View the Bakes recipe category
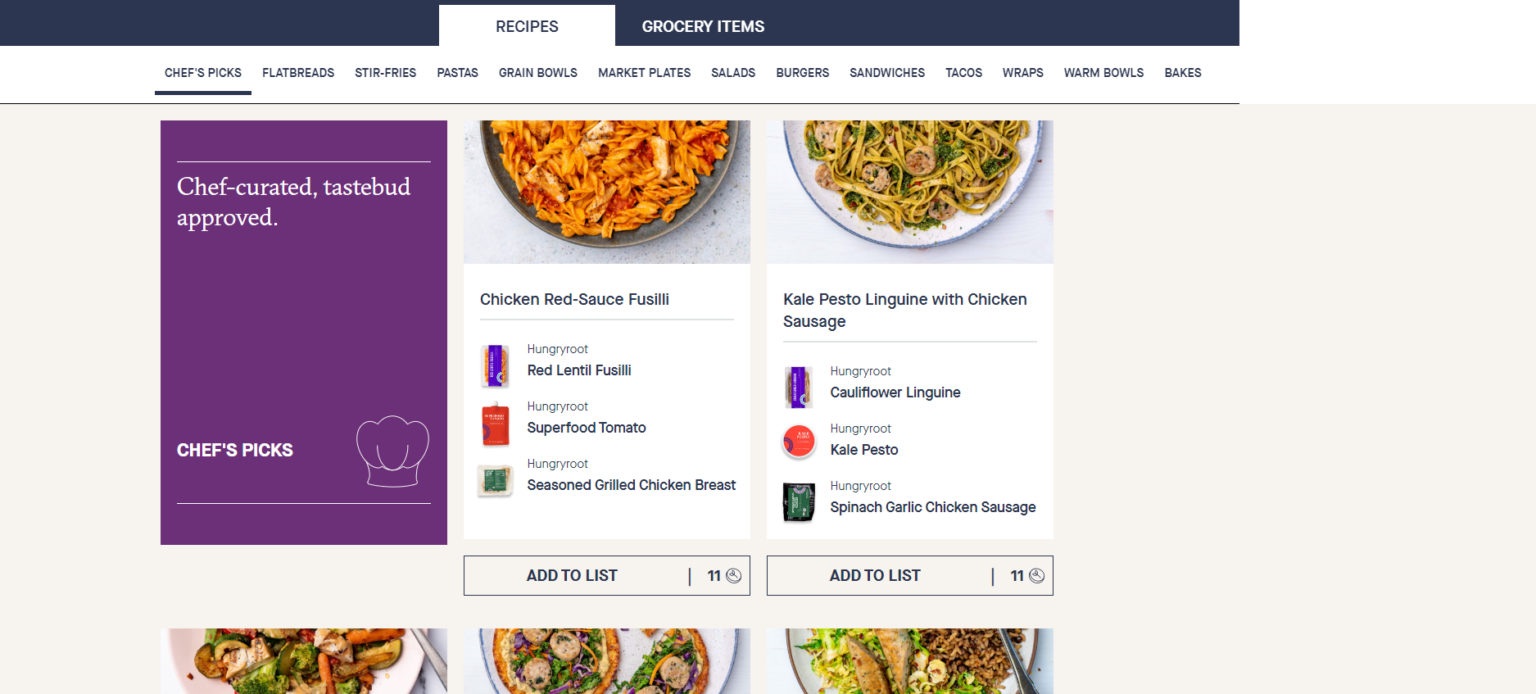Screen dimensions: 1536x694 (1182, 73)
